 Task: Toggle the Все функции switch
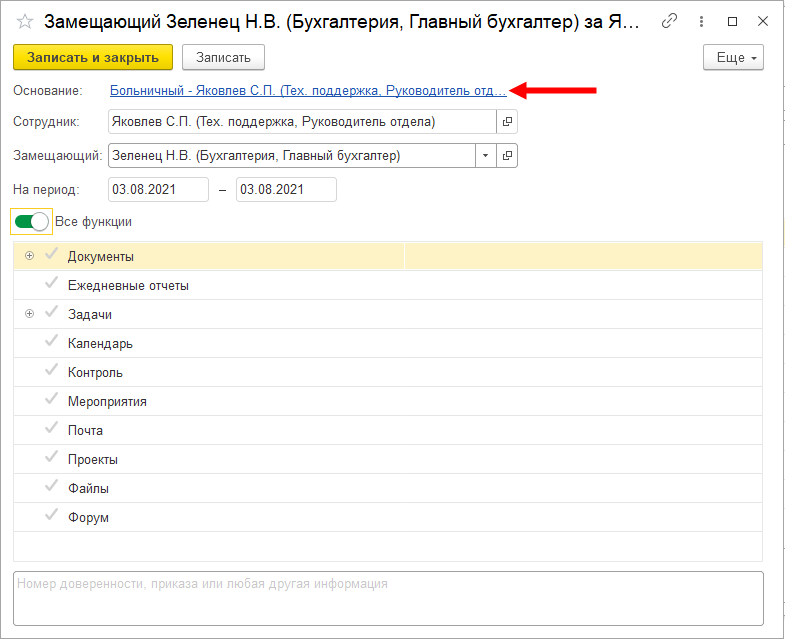[x=31, y=222]
